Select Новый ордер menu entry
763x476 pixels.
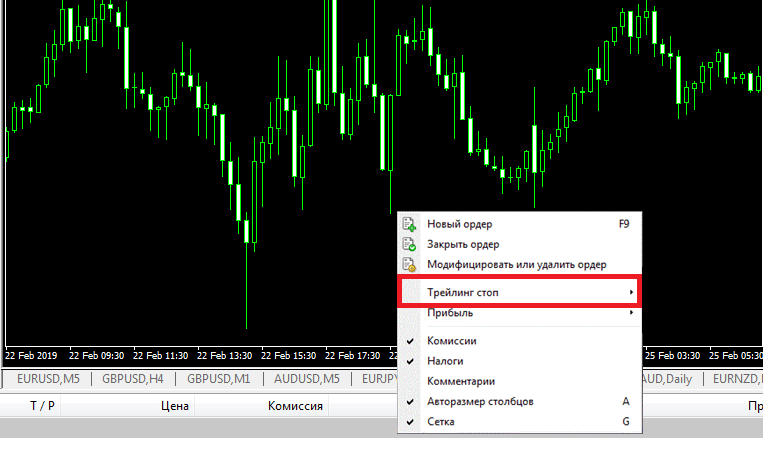point(460,224)
